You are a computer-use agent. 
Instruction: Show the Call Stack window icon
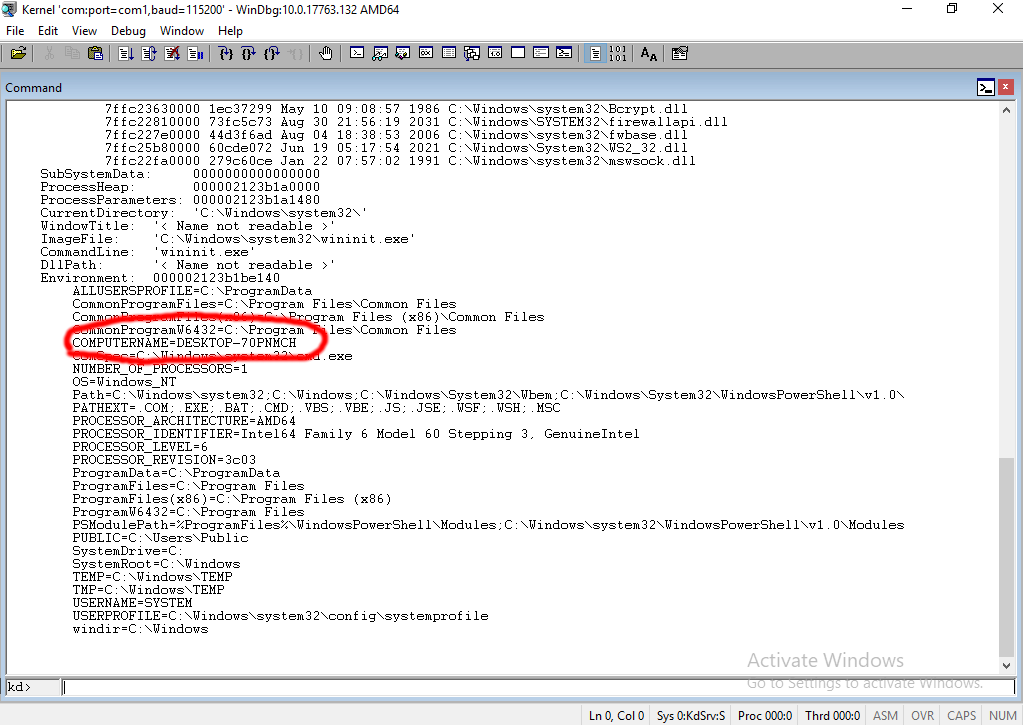tap(472, 53)
